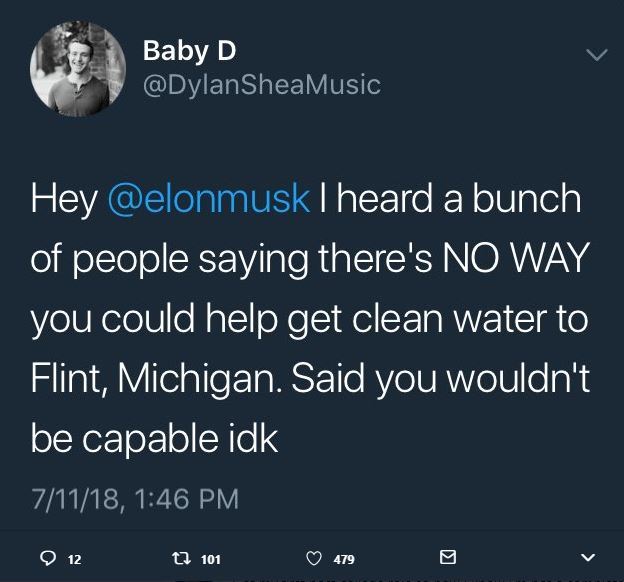Click the retweet count number 101
Viewport: 624px width, 582px height.
coord(210,559)
